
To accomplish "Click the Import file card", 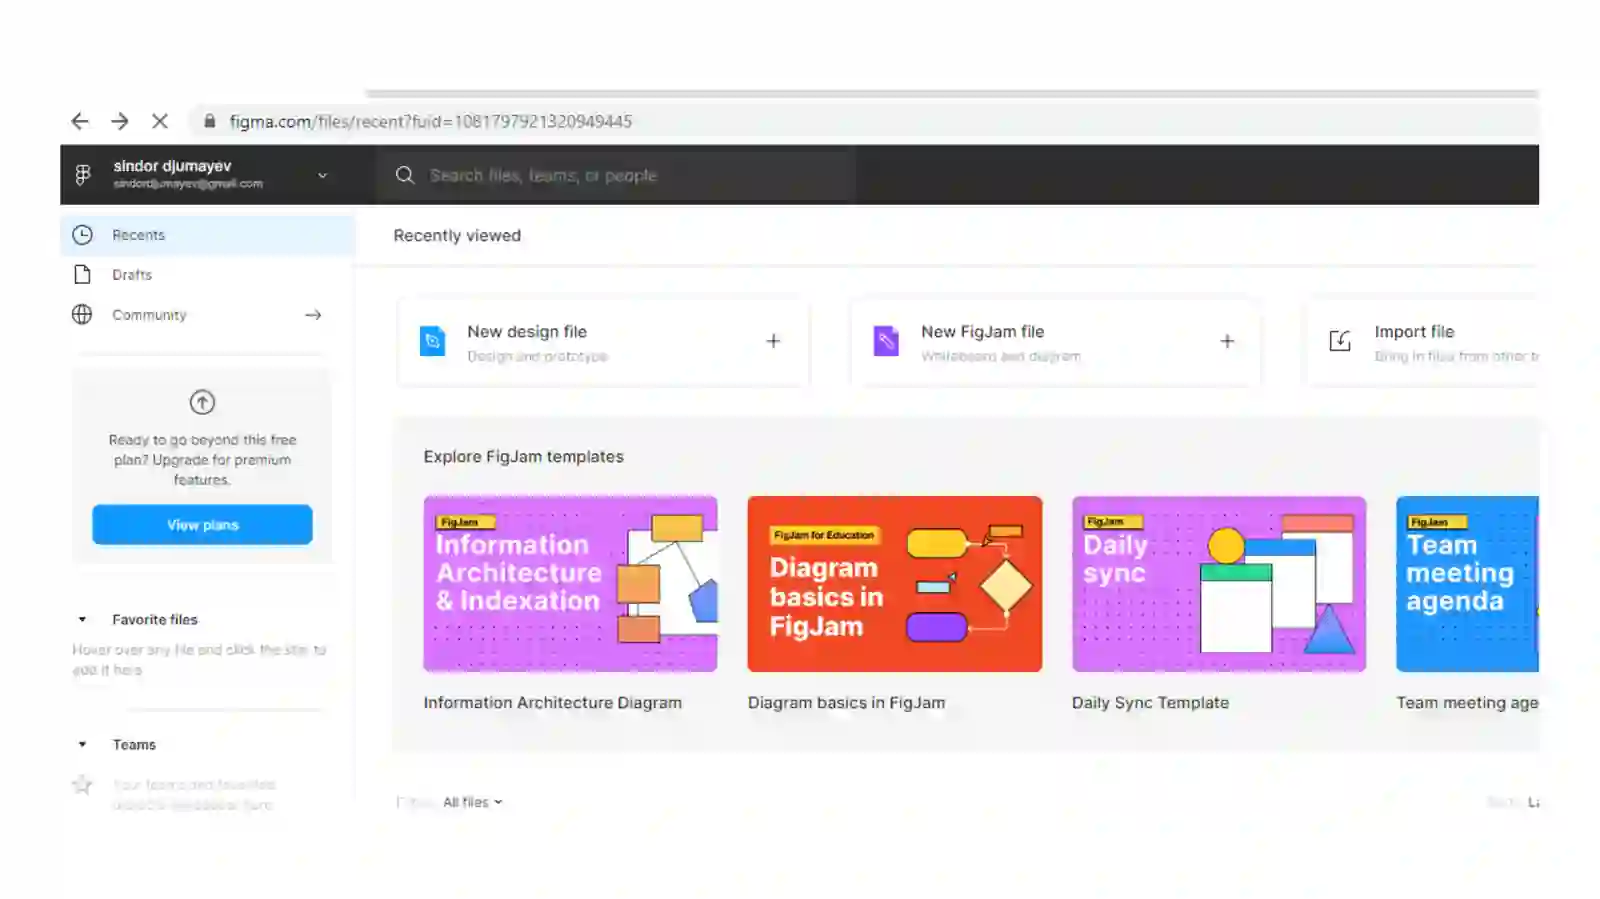I will [1423, 341].
